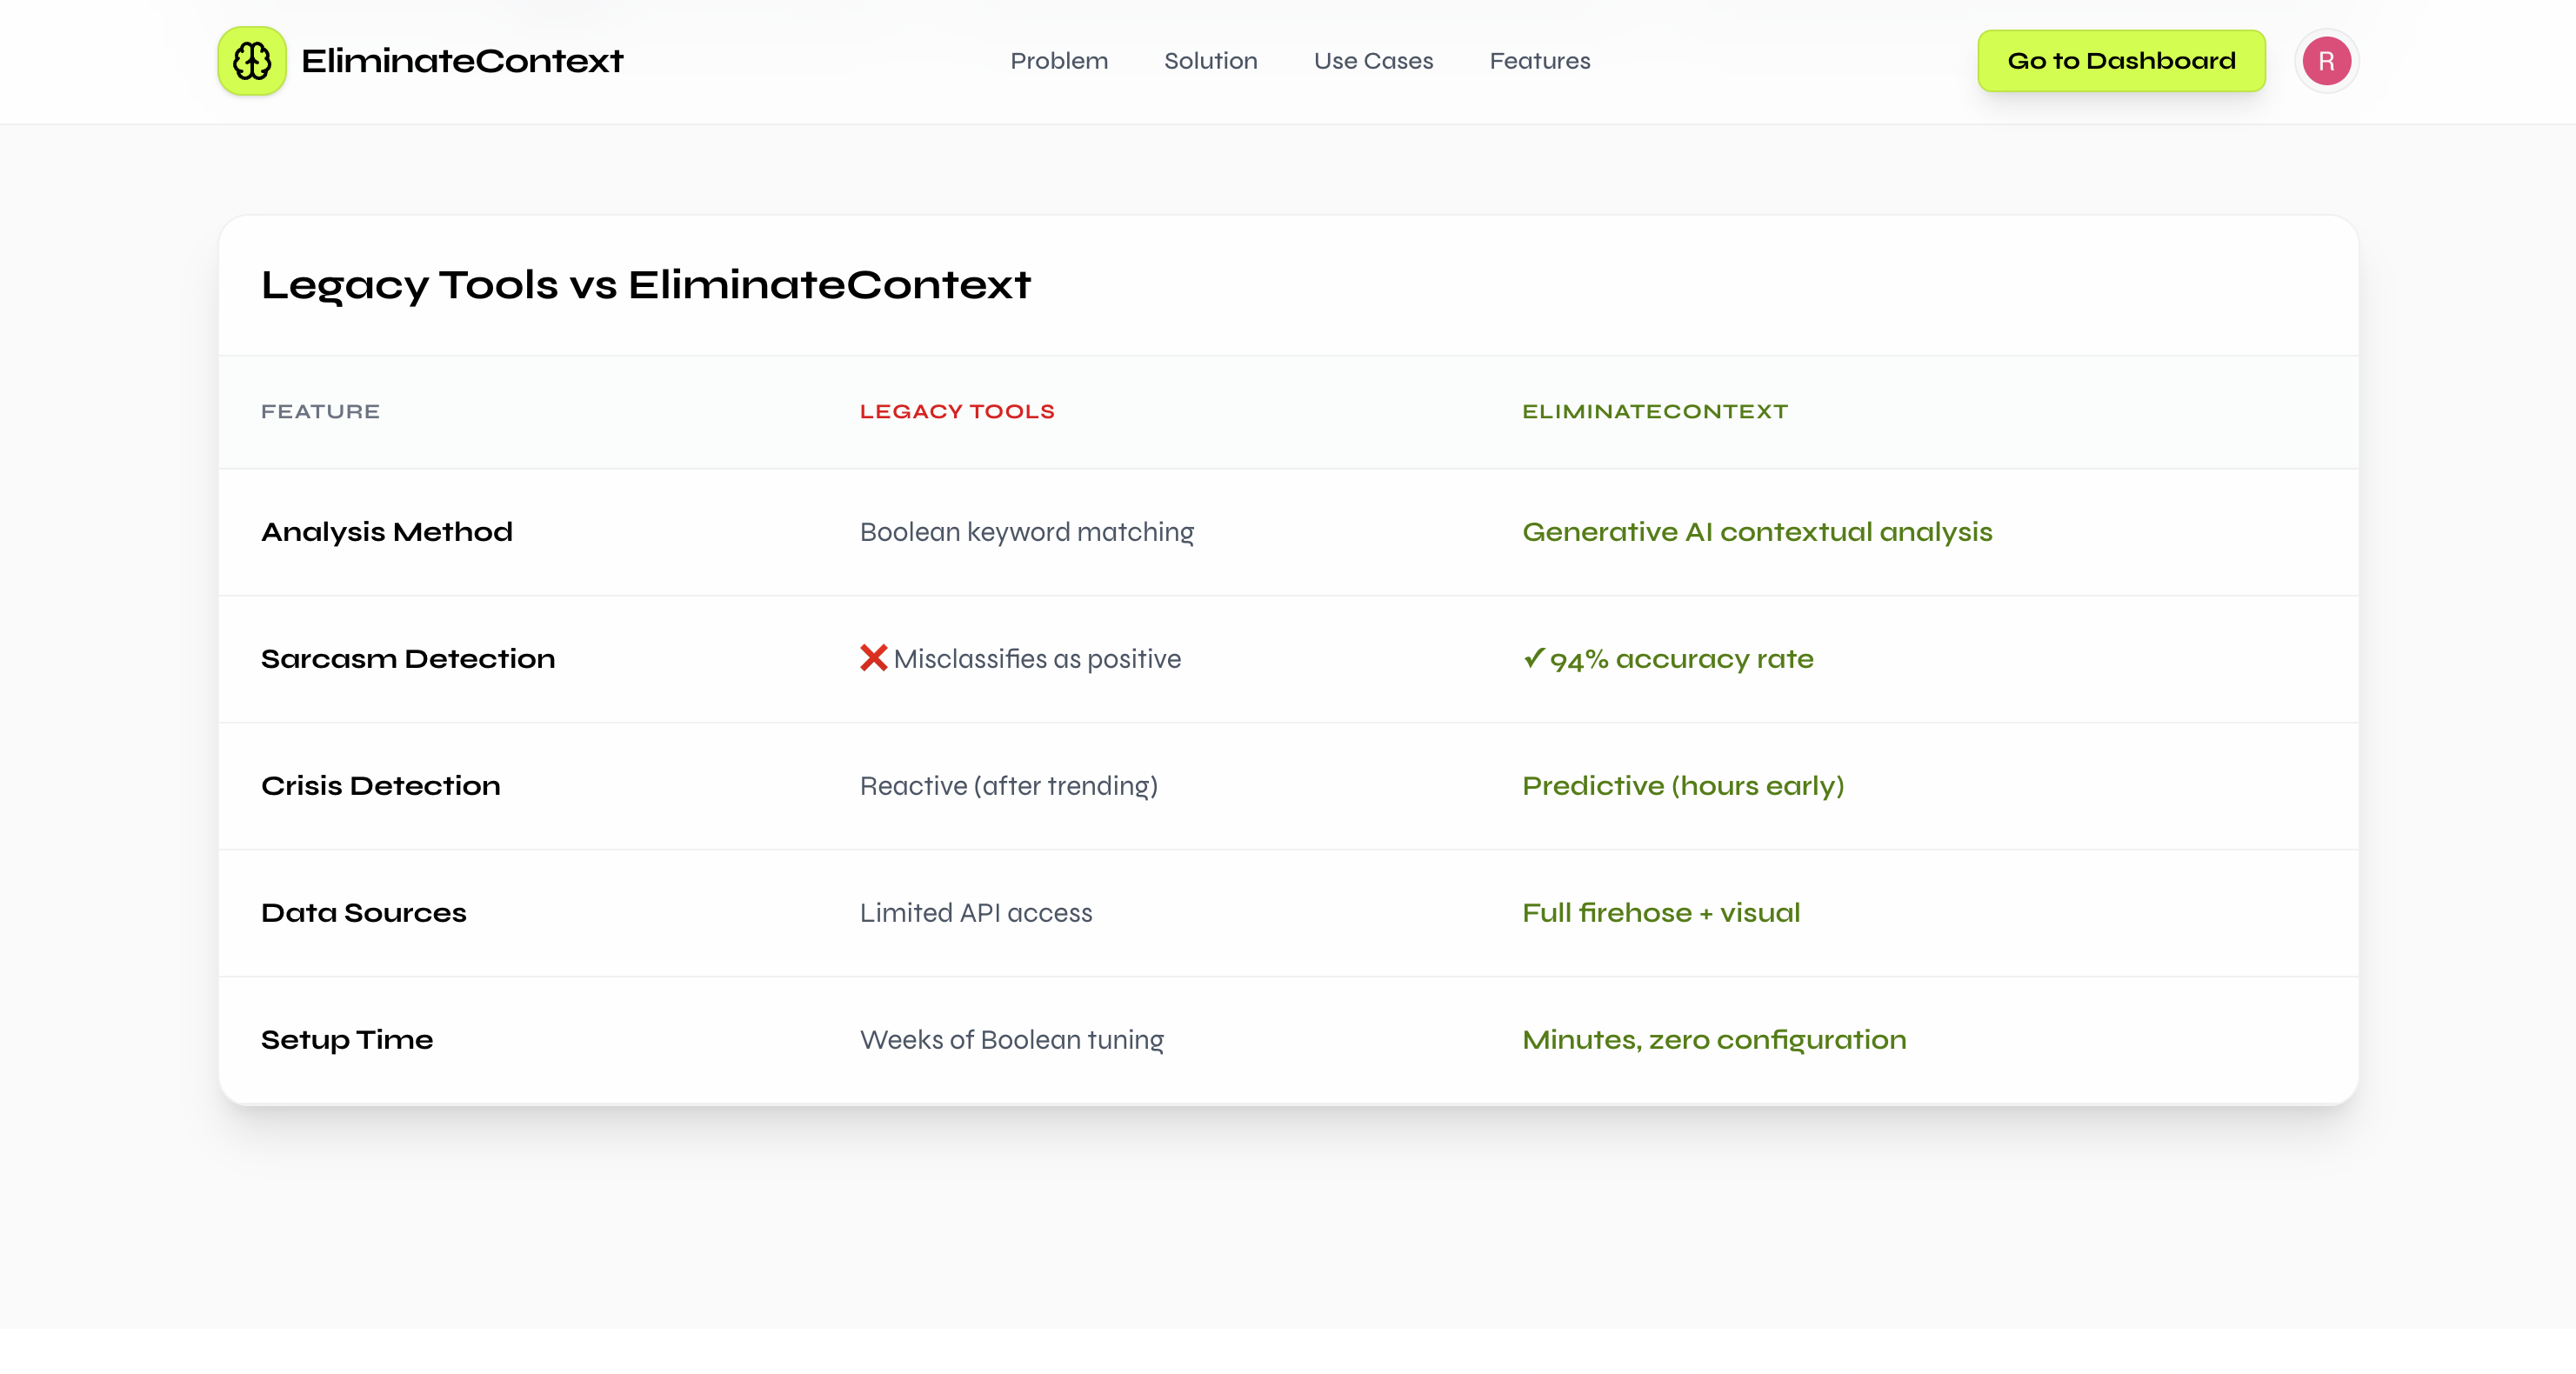Viewport: 2576px width, 1374px height.
Task: Open the Use Cases section
Action: (1373, 61)
